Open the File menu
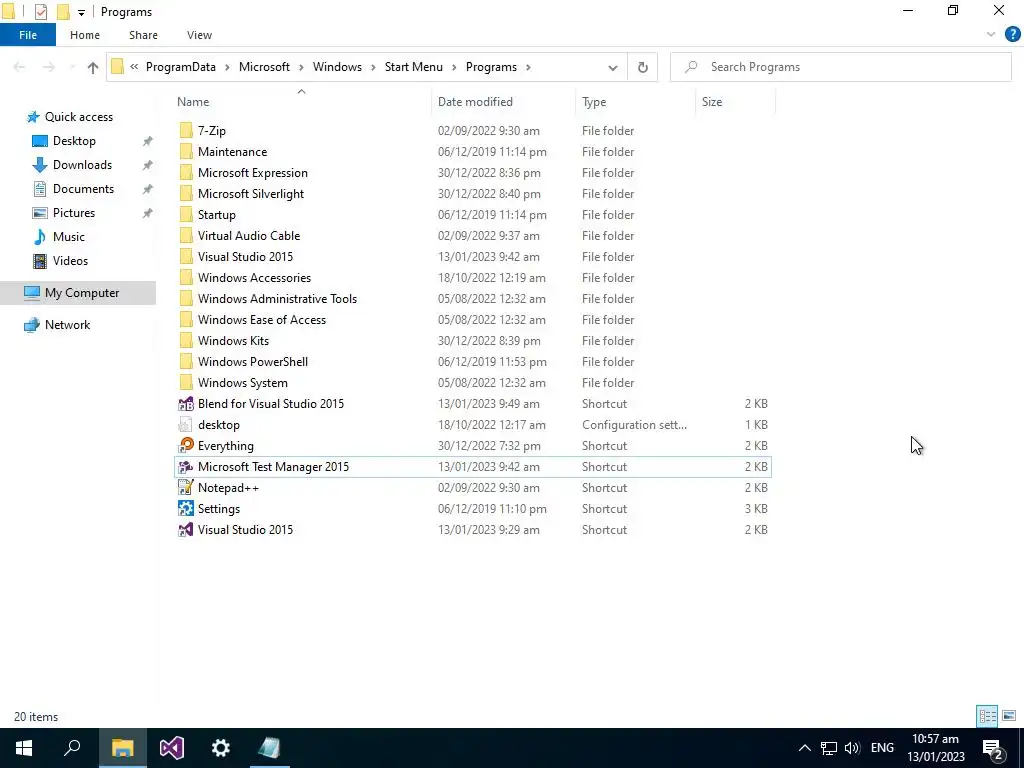 pyautogui.click(x=28, y=35)
